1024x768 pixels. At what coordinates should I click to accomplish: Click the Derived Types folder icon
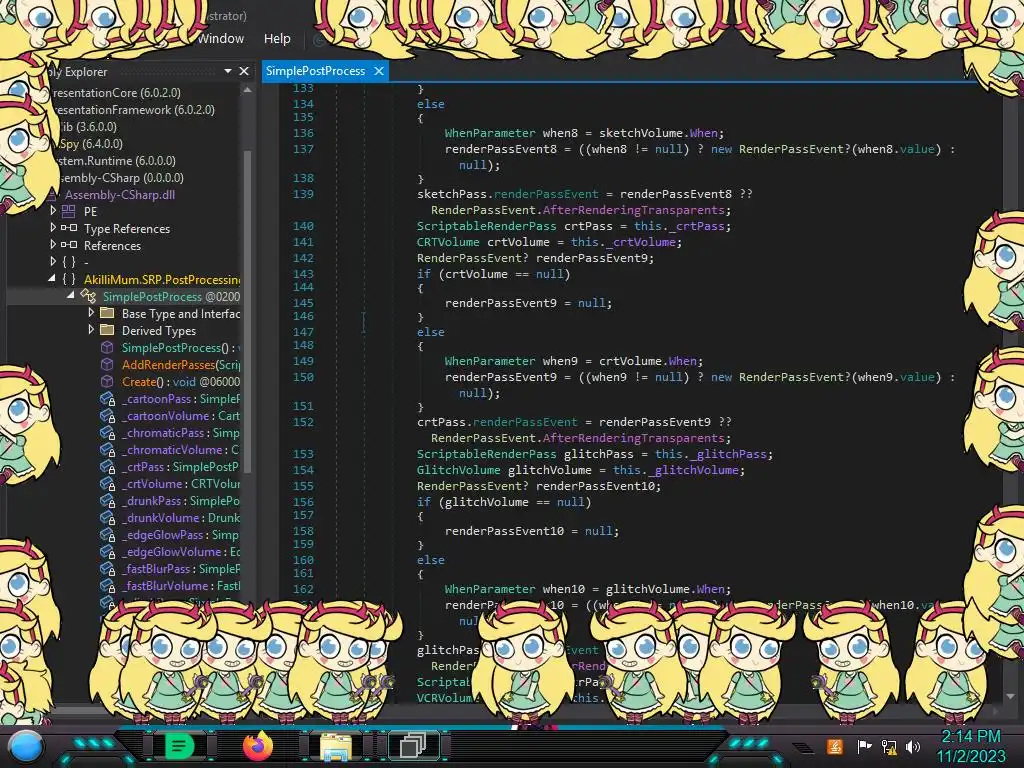(107, 330)
